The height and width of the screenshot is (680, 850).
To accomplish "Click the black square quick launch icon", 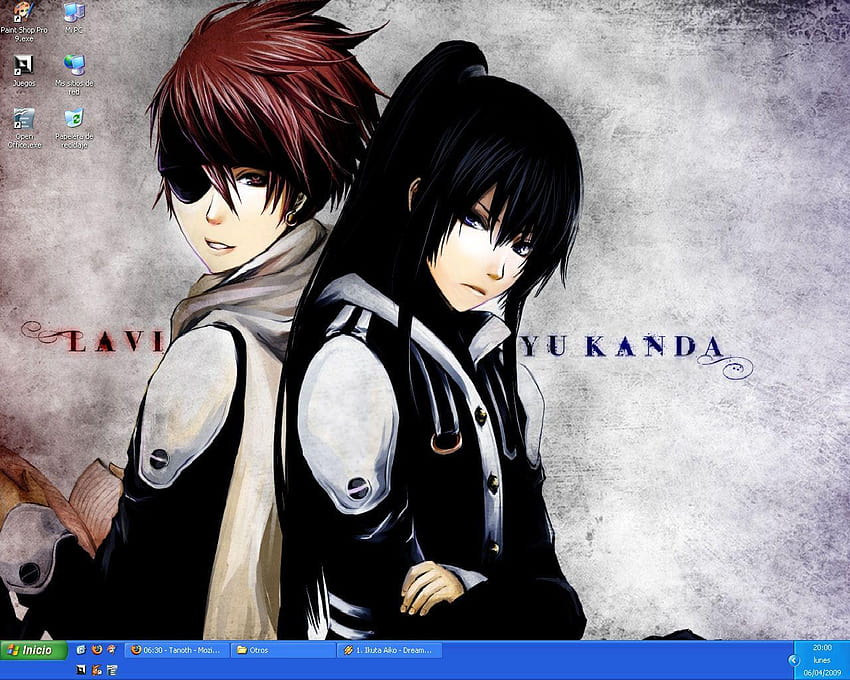I will click(x=81, y=670).
